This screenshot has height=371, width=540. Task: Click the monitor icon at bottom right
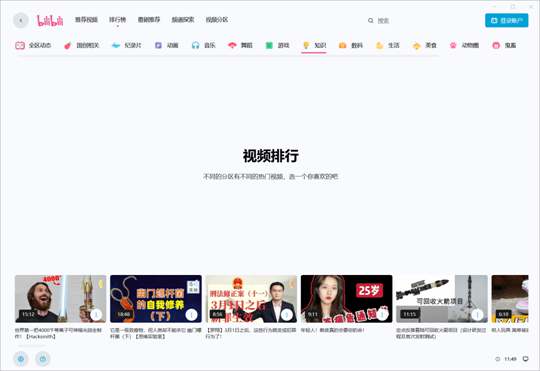pos(526,359)
